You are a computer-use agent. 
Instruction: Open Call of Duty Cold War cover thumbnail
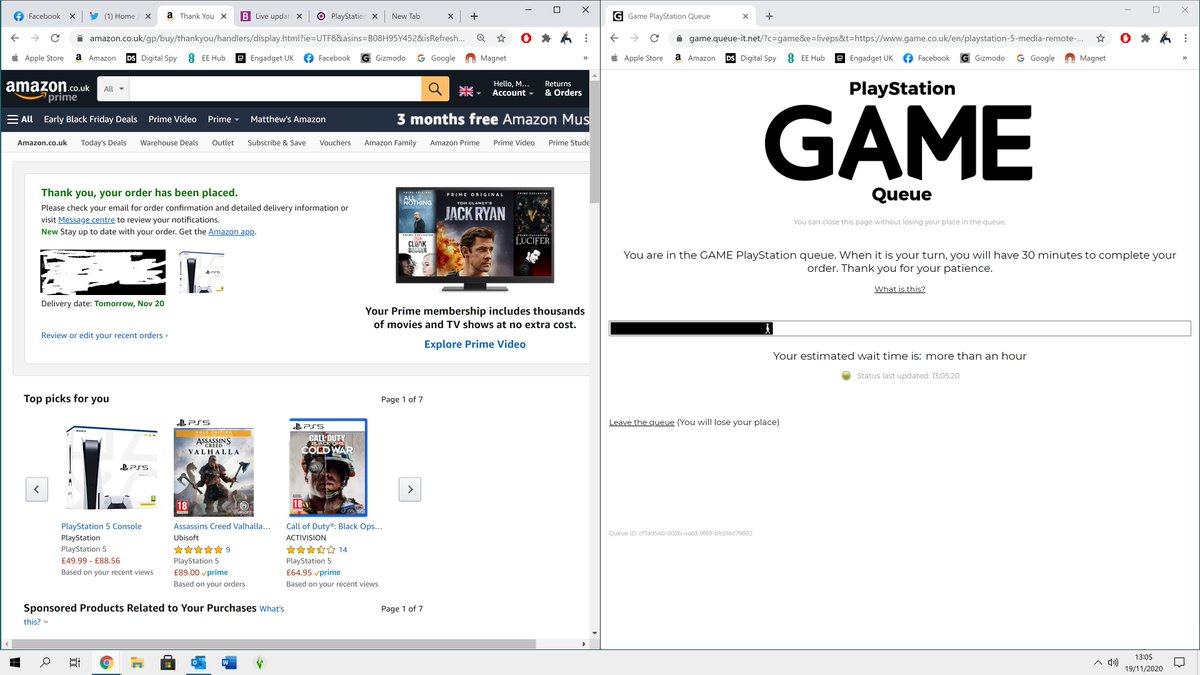tap(327, 467)
